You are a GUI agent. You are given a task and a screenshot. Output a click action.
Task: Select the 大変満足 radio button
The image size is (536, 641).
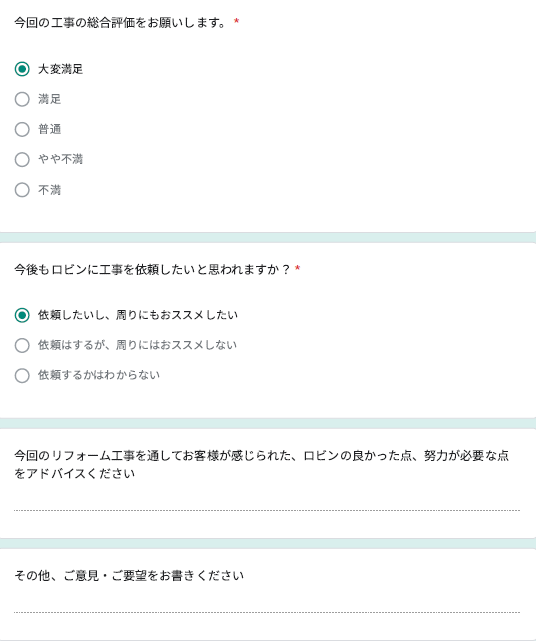[22, 69]
